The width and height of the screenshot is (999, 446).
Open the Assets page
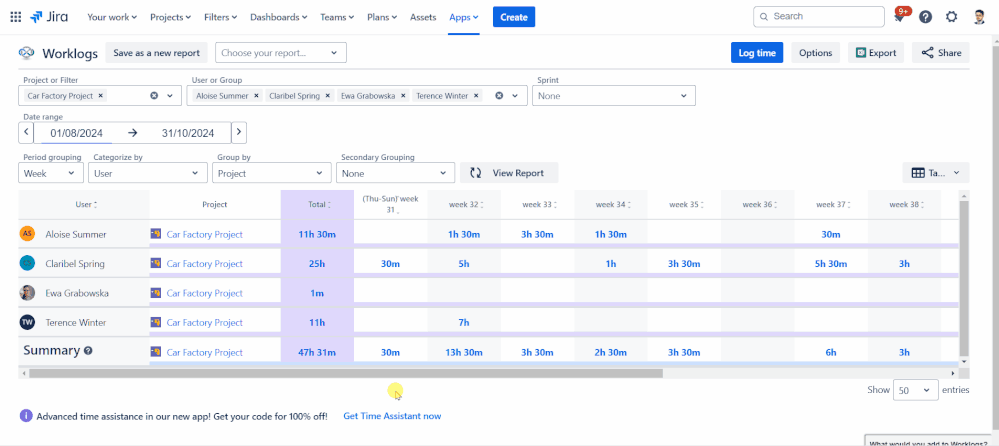click(x=423, y=17)
